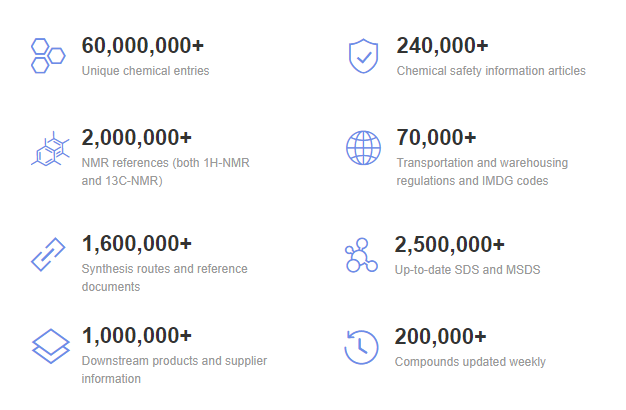The height and width of the screenshot is (410, 626).
Task: Click 'Unique chemical entries' text
Action: (x=146, y=71)
